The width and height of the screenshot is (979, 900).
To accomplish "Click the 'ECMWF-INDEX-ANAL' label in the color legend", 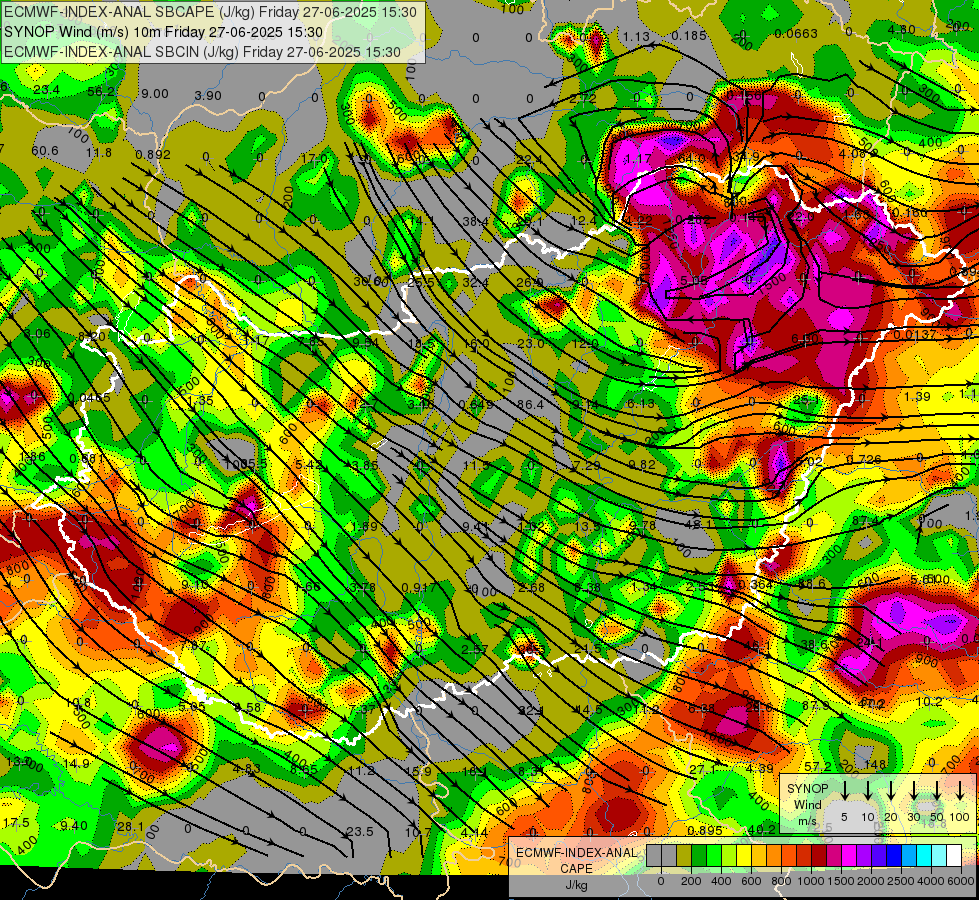I will (x=576, y=853).
